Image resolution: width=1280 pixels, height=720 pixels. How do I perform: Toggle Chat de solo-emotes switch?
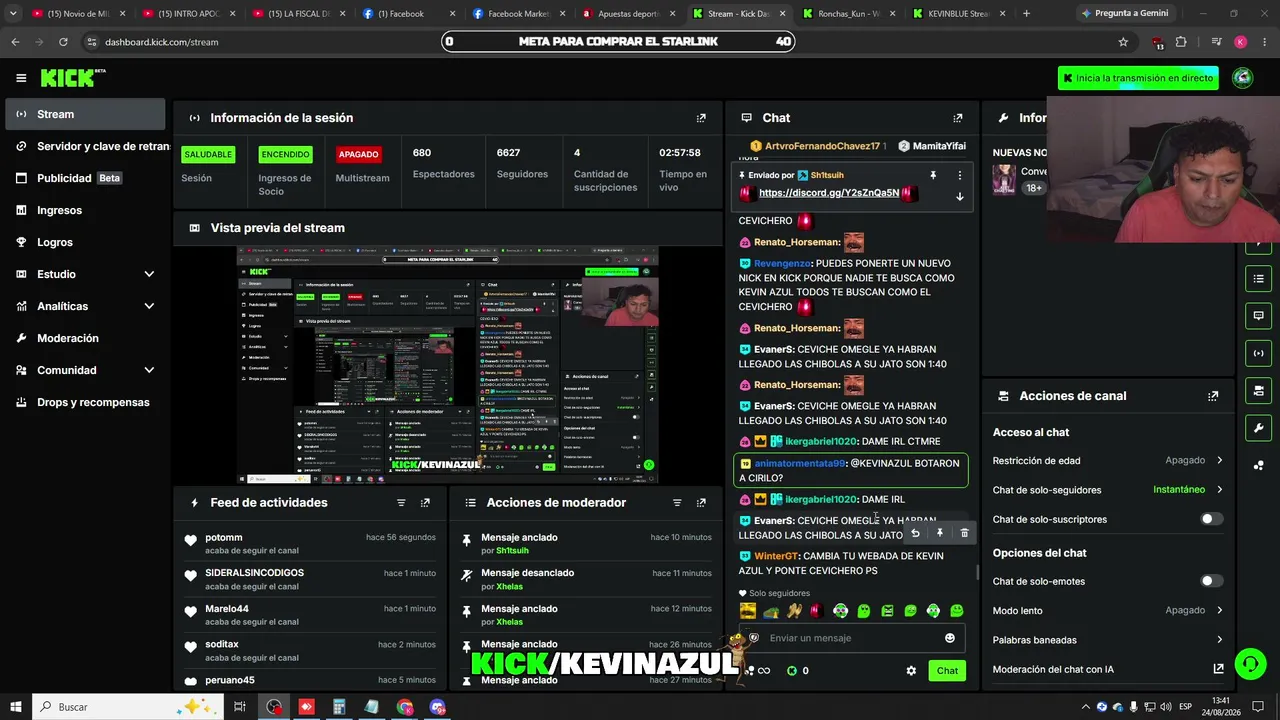click(x=1212, y=581)
